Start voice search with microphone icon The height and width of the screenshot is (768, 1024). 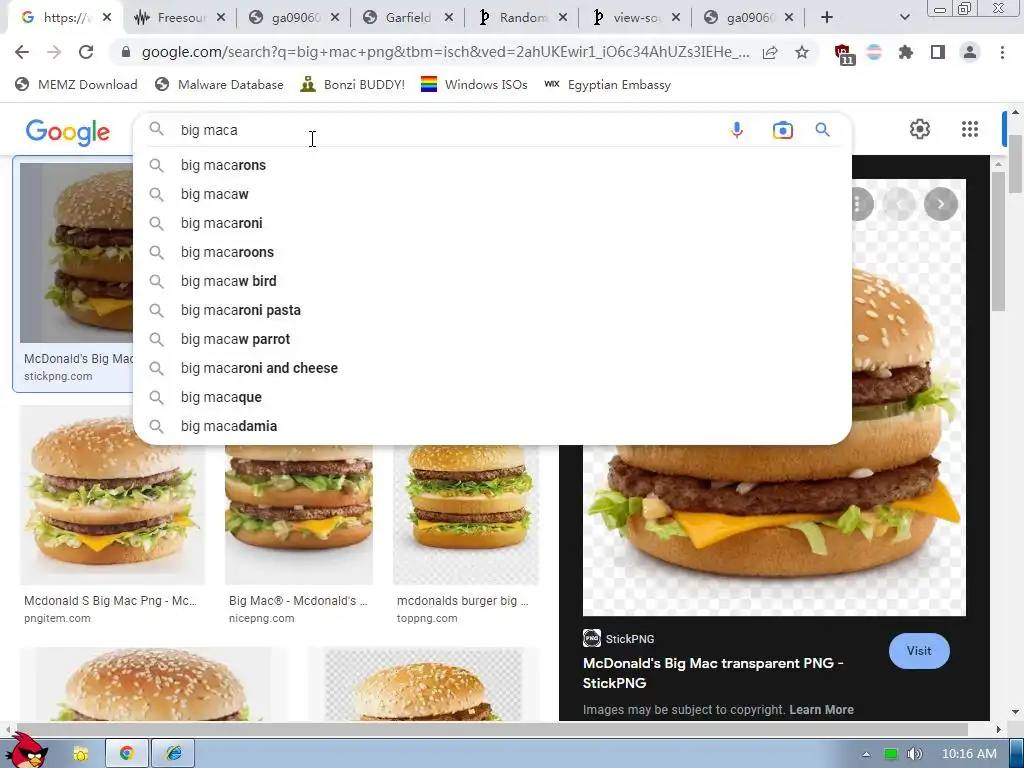click(x=737, y=130)
